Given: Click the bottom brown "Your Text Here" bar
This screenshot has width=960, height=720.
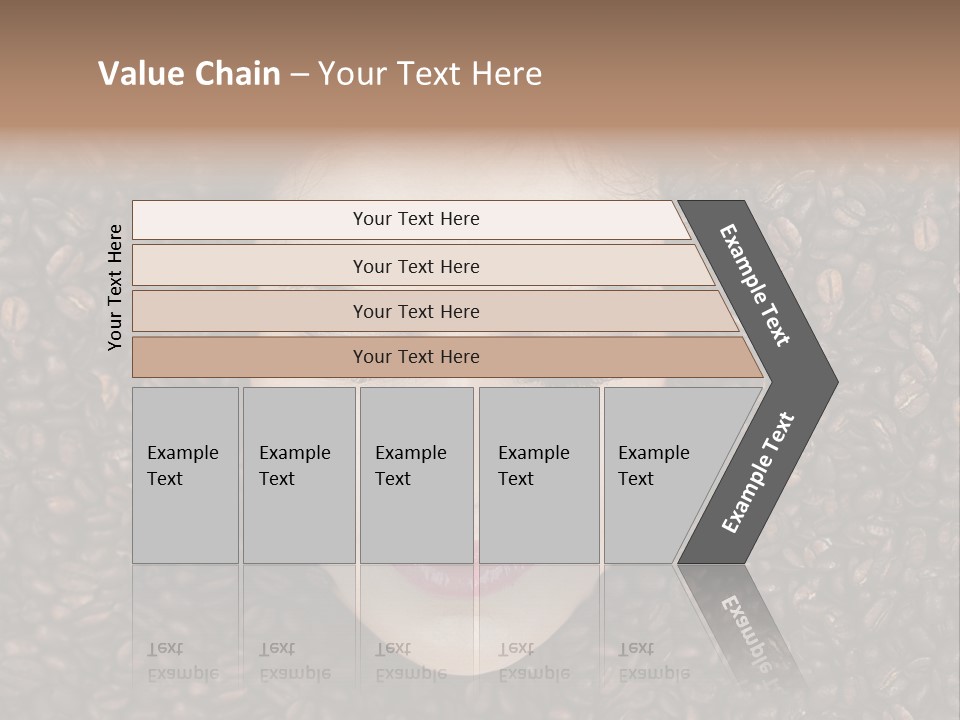Looking at the screenshot, I should pyautogui.click(x=416, y=357).
